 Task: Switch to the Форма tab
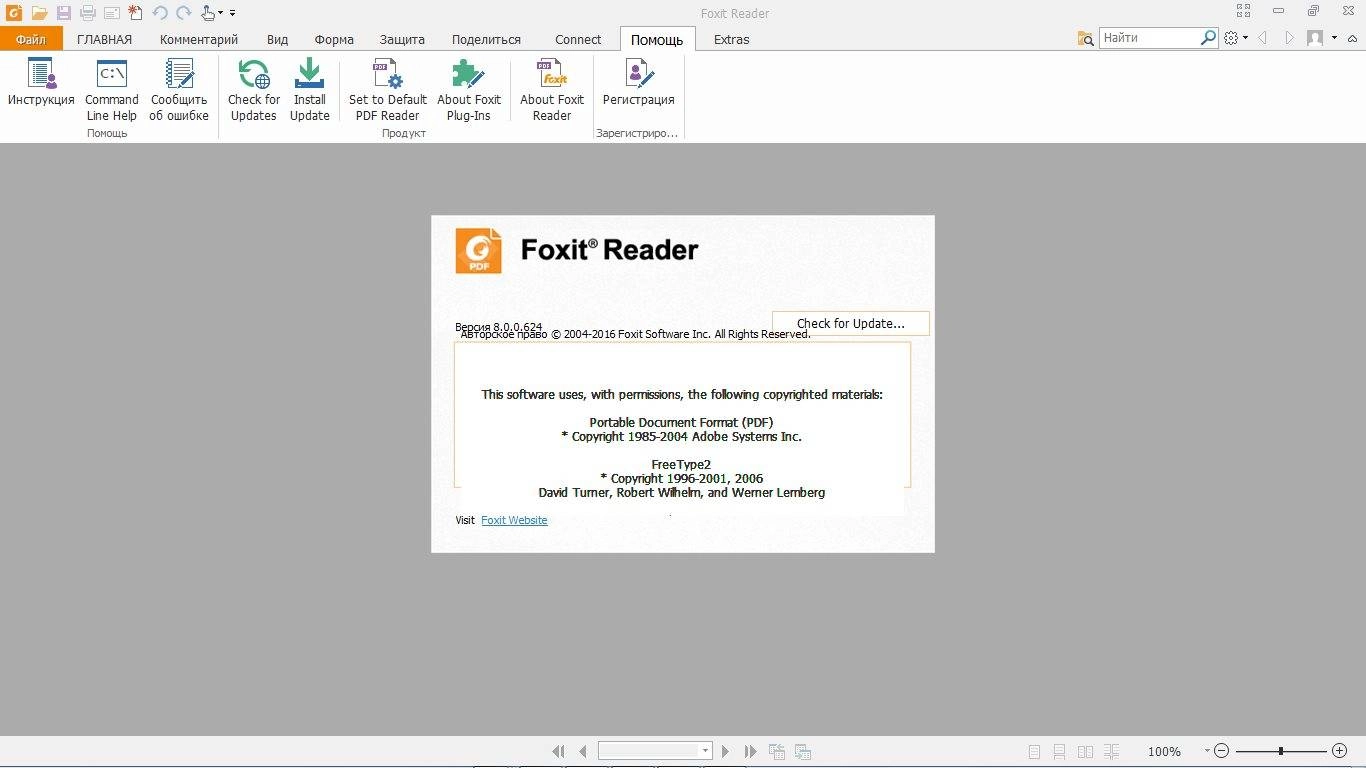pos(334,39)
